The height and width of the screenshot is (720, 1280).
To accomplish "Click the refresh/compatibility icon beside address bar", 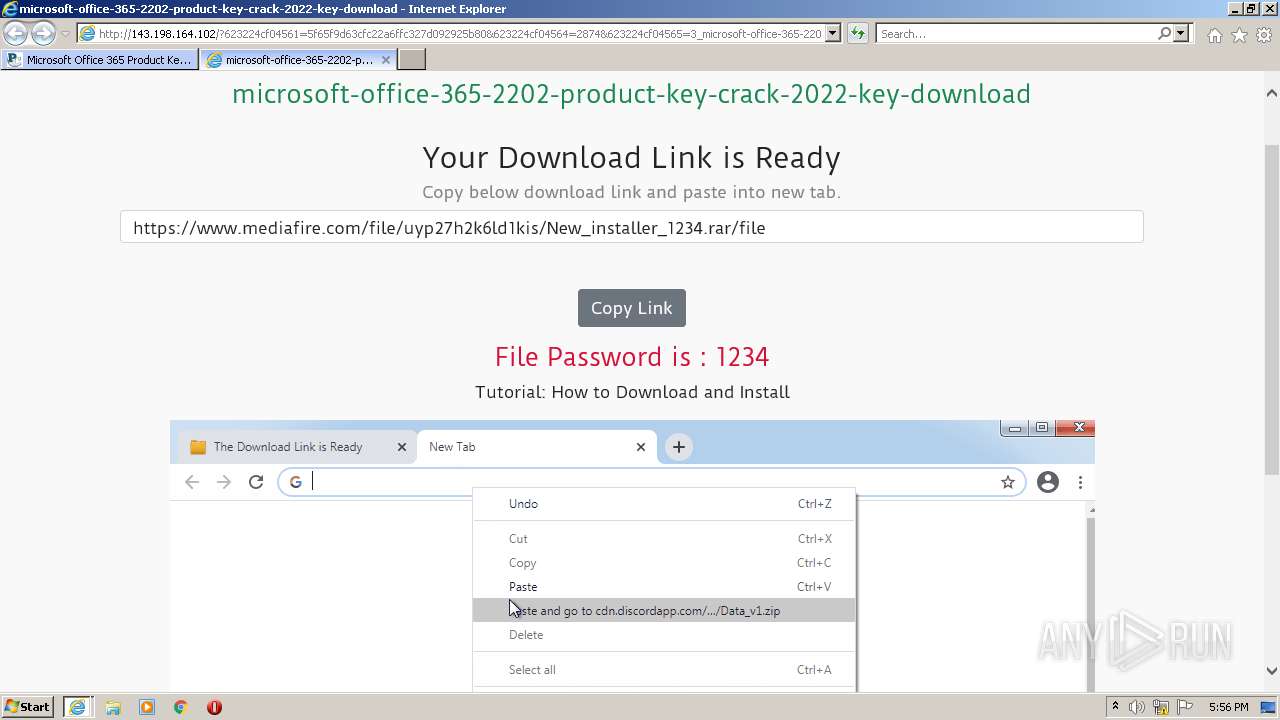I will pyautogui.click(x=857, y=33).
